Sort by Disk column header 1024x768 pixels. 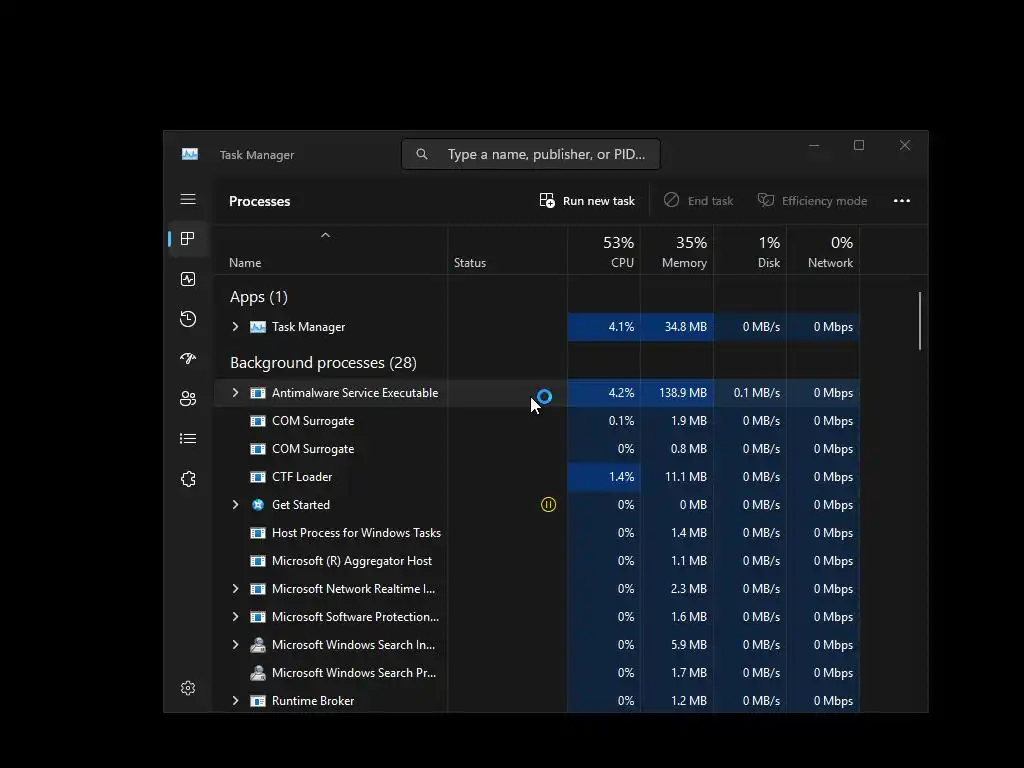pos(750,251)
